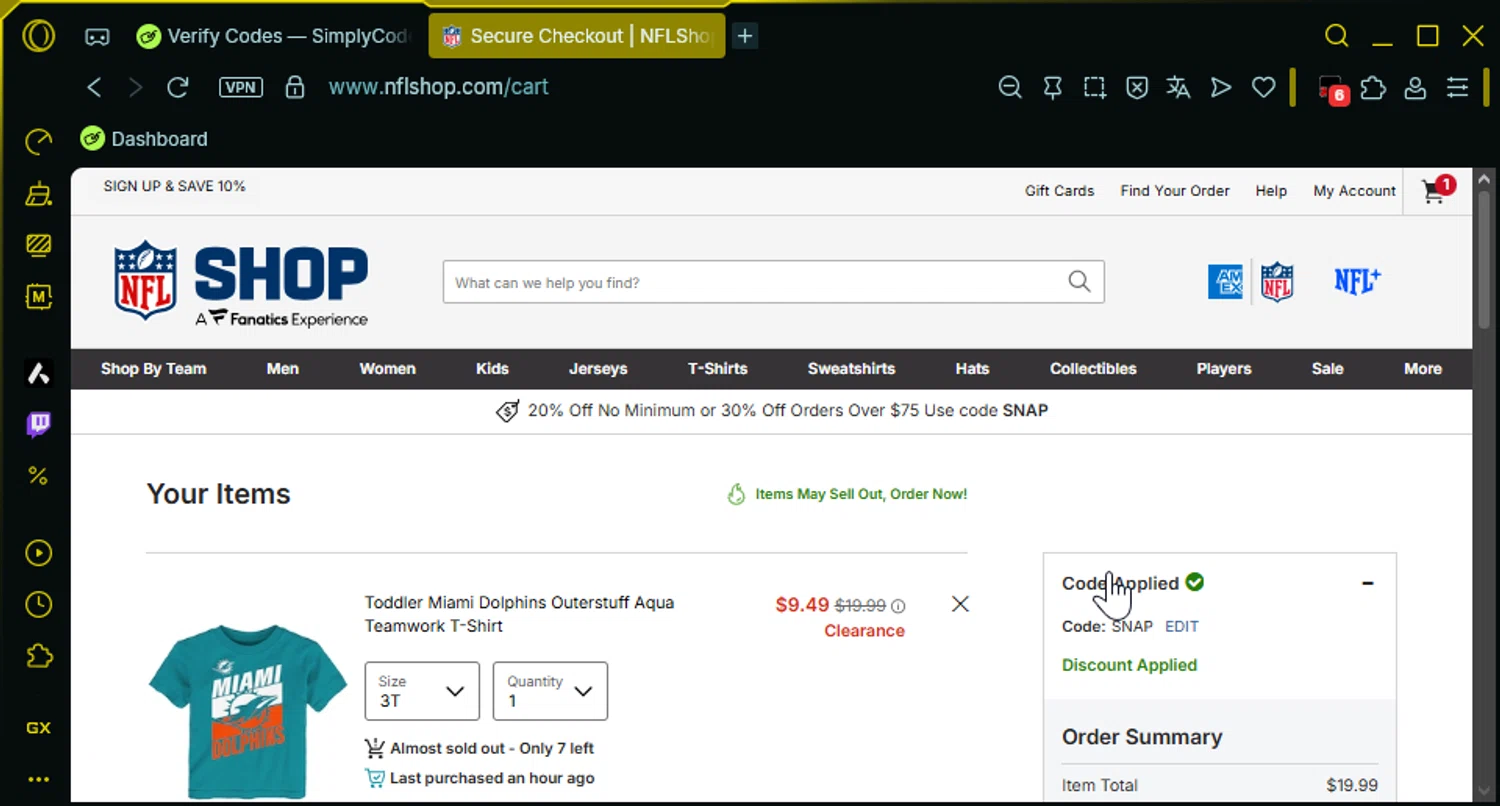1500x806 pixels.
Task: Open Easy Setup sliders icon
Action: [x=1457, y=88]
